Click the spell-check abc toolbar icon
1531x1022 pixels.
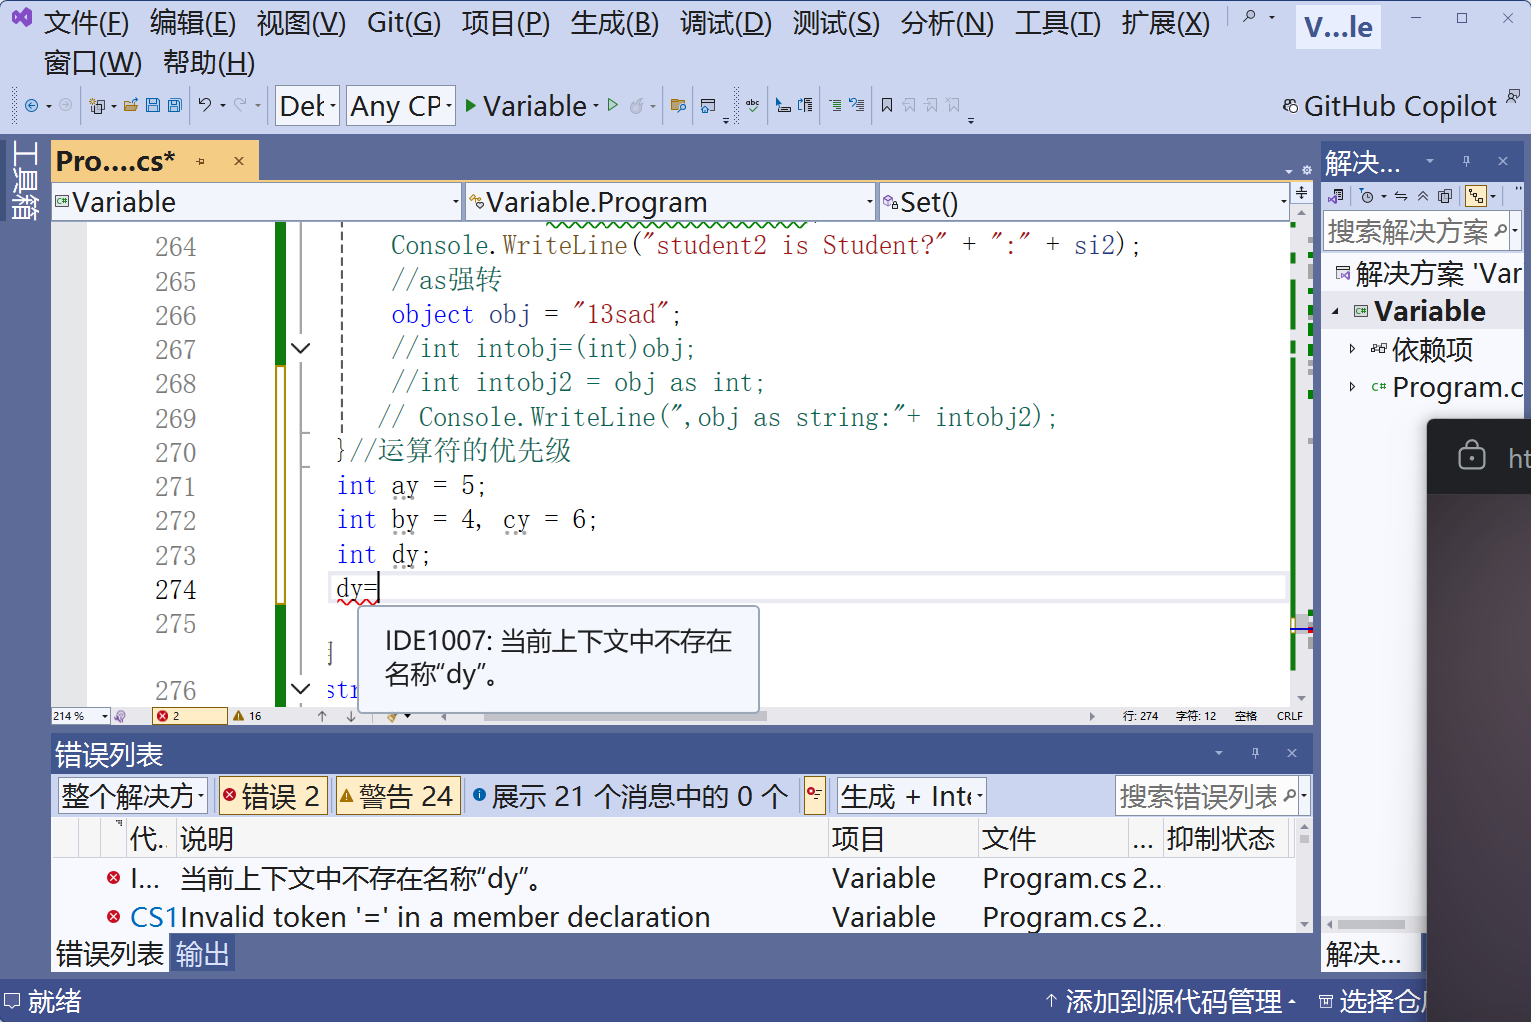752,105
